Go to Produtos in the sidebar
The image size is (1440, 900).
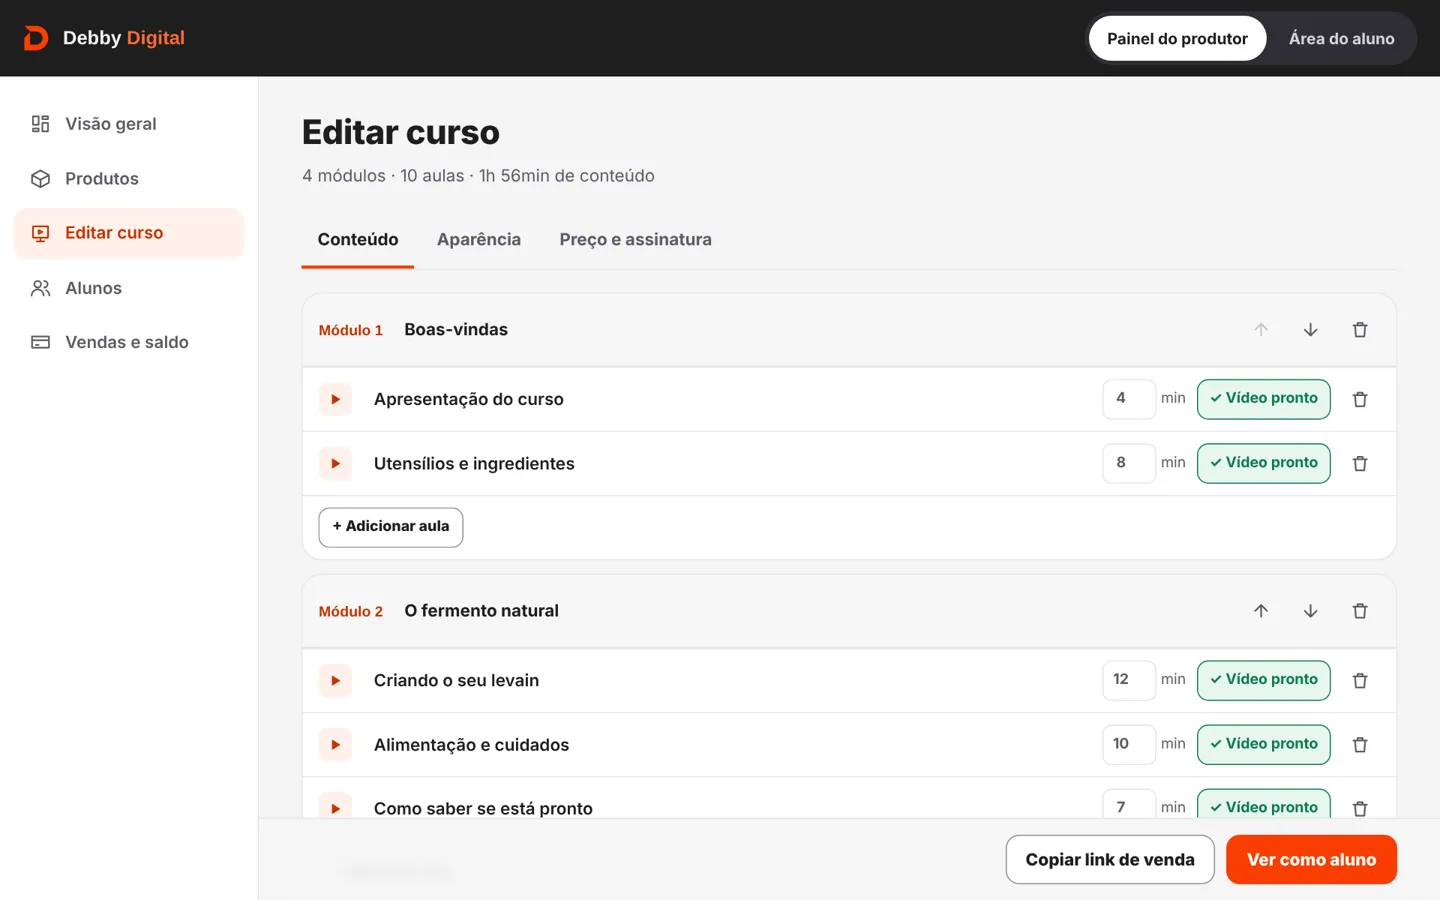click(129, 179)
